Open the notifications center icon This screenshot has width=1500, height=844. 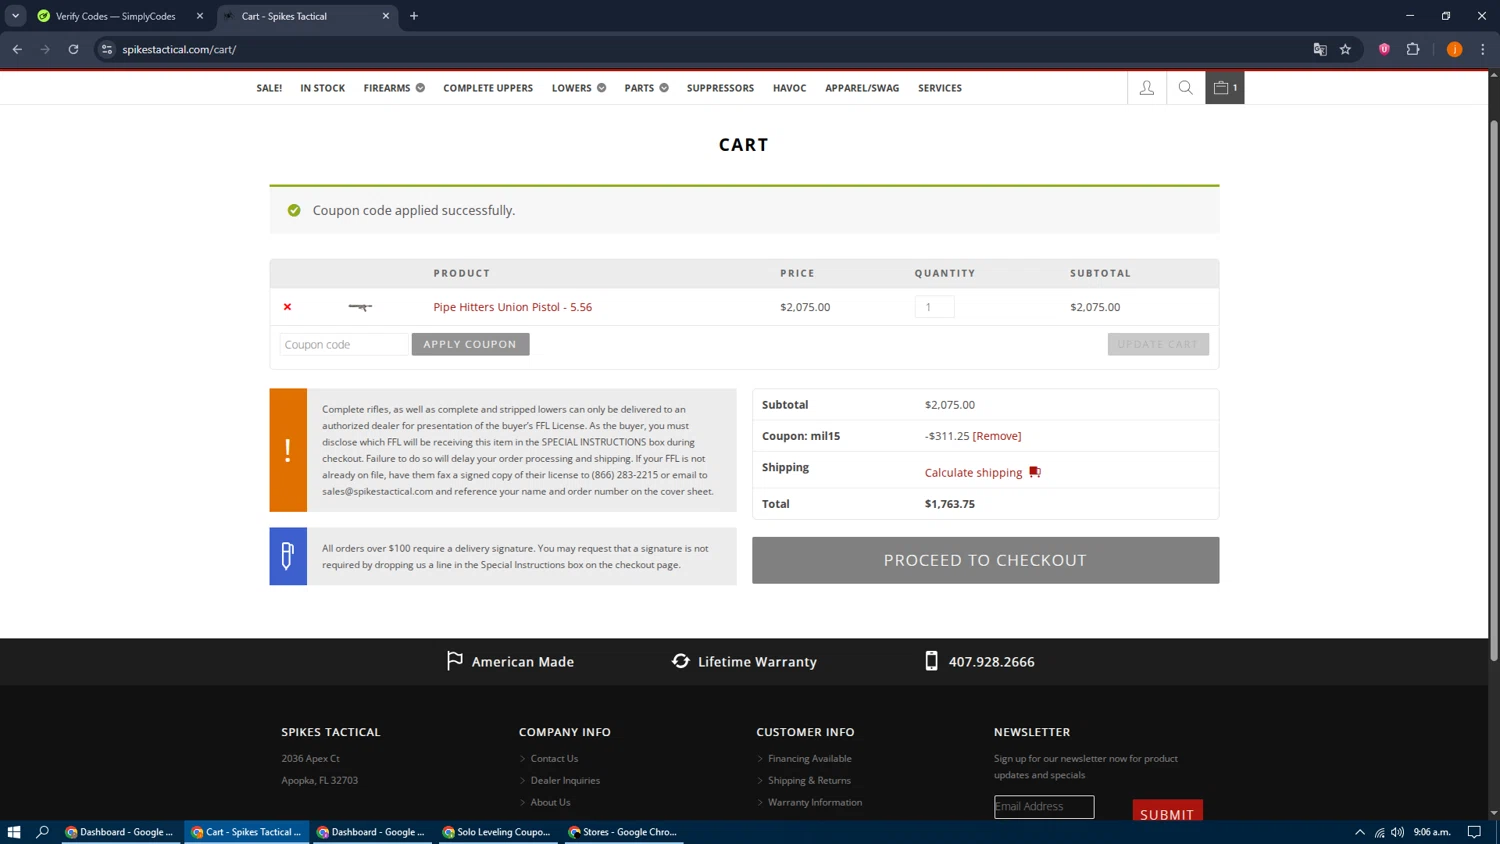(x=1474, y=832)
